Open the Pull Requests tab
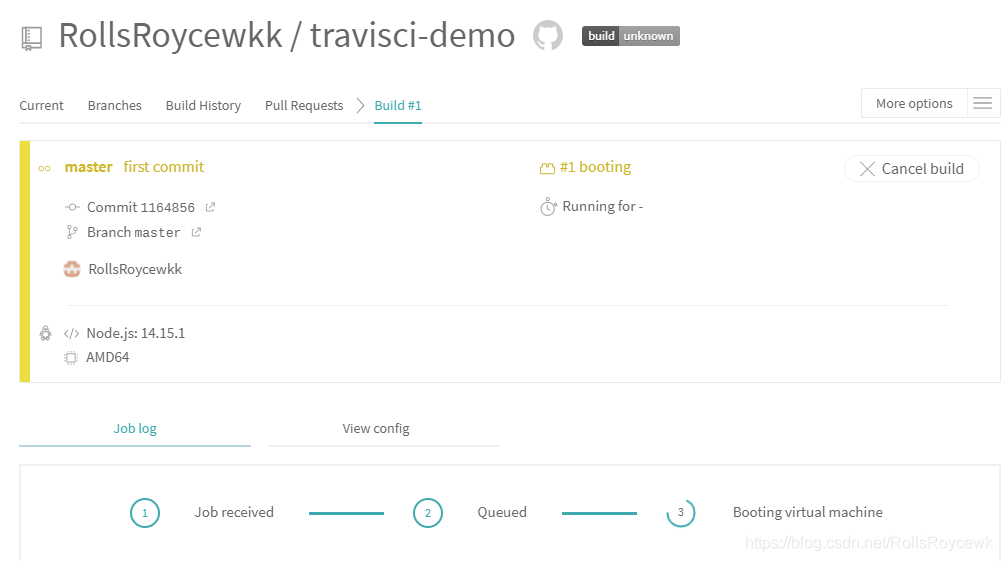The width and height of the screenshot is (1002, 561). [x=304, y=105]
